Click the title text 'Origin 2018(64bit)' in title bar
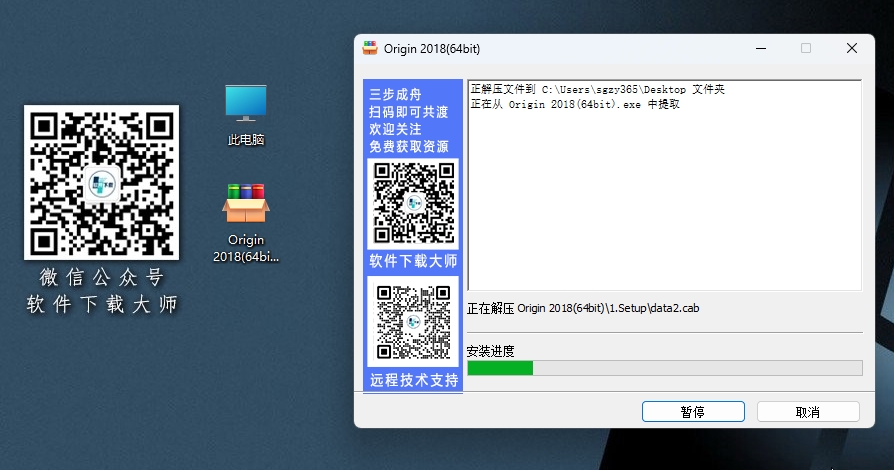Image resolution: width=894 pixels, height=470 pixels. pos(432,49)
